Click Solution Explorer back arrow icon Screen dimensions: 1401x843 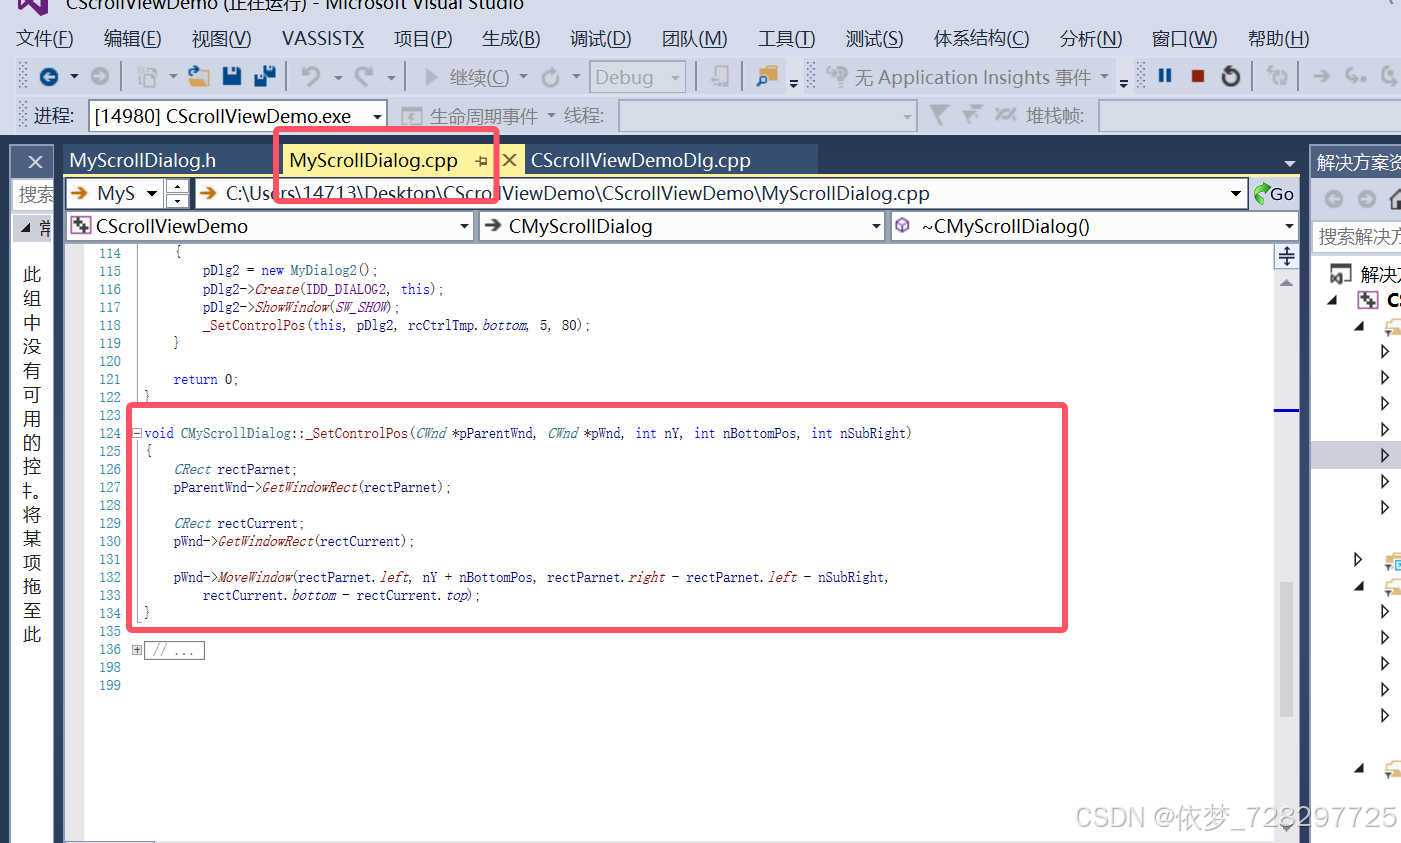1333,199
